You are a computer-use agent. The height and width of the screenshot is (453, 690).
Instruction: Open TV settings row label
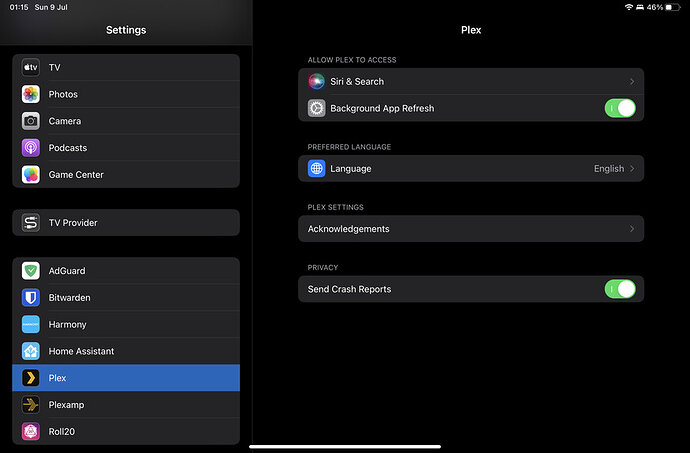point(54,67)
